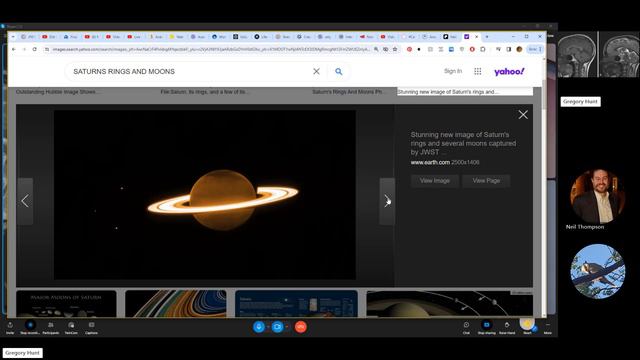
Task: Open the site information icon in address bar
Action: pyautogui.click(x=47, y=49)
